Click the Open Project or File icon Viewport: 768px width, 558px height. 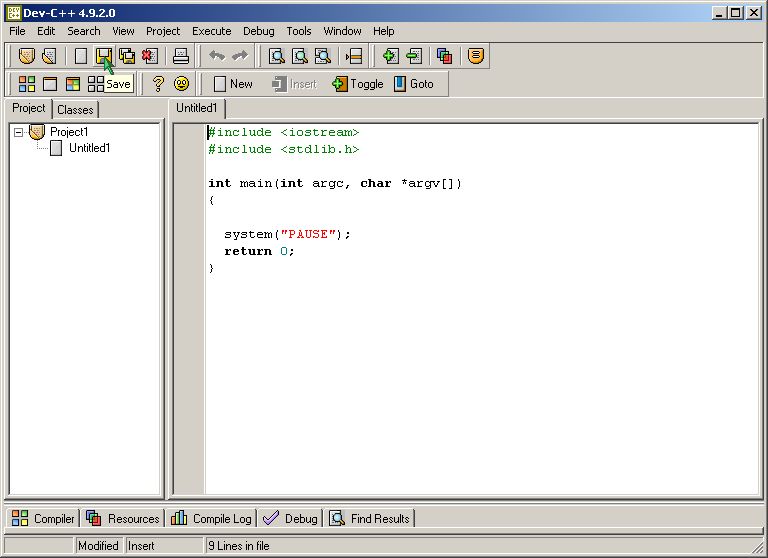point(49,56)
